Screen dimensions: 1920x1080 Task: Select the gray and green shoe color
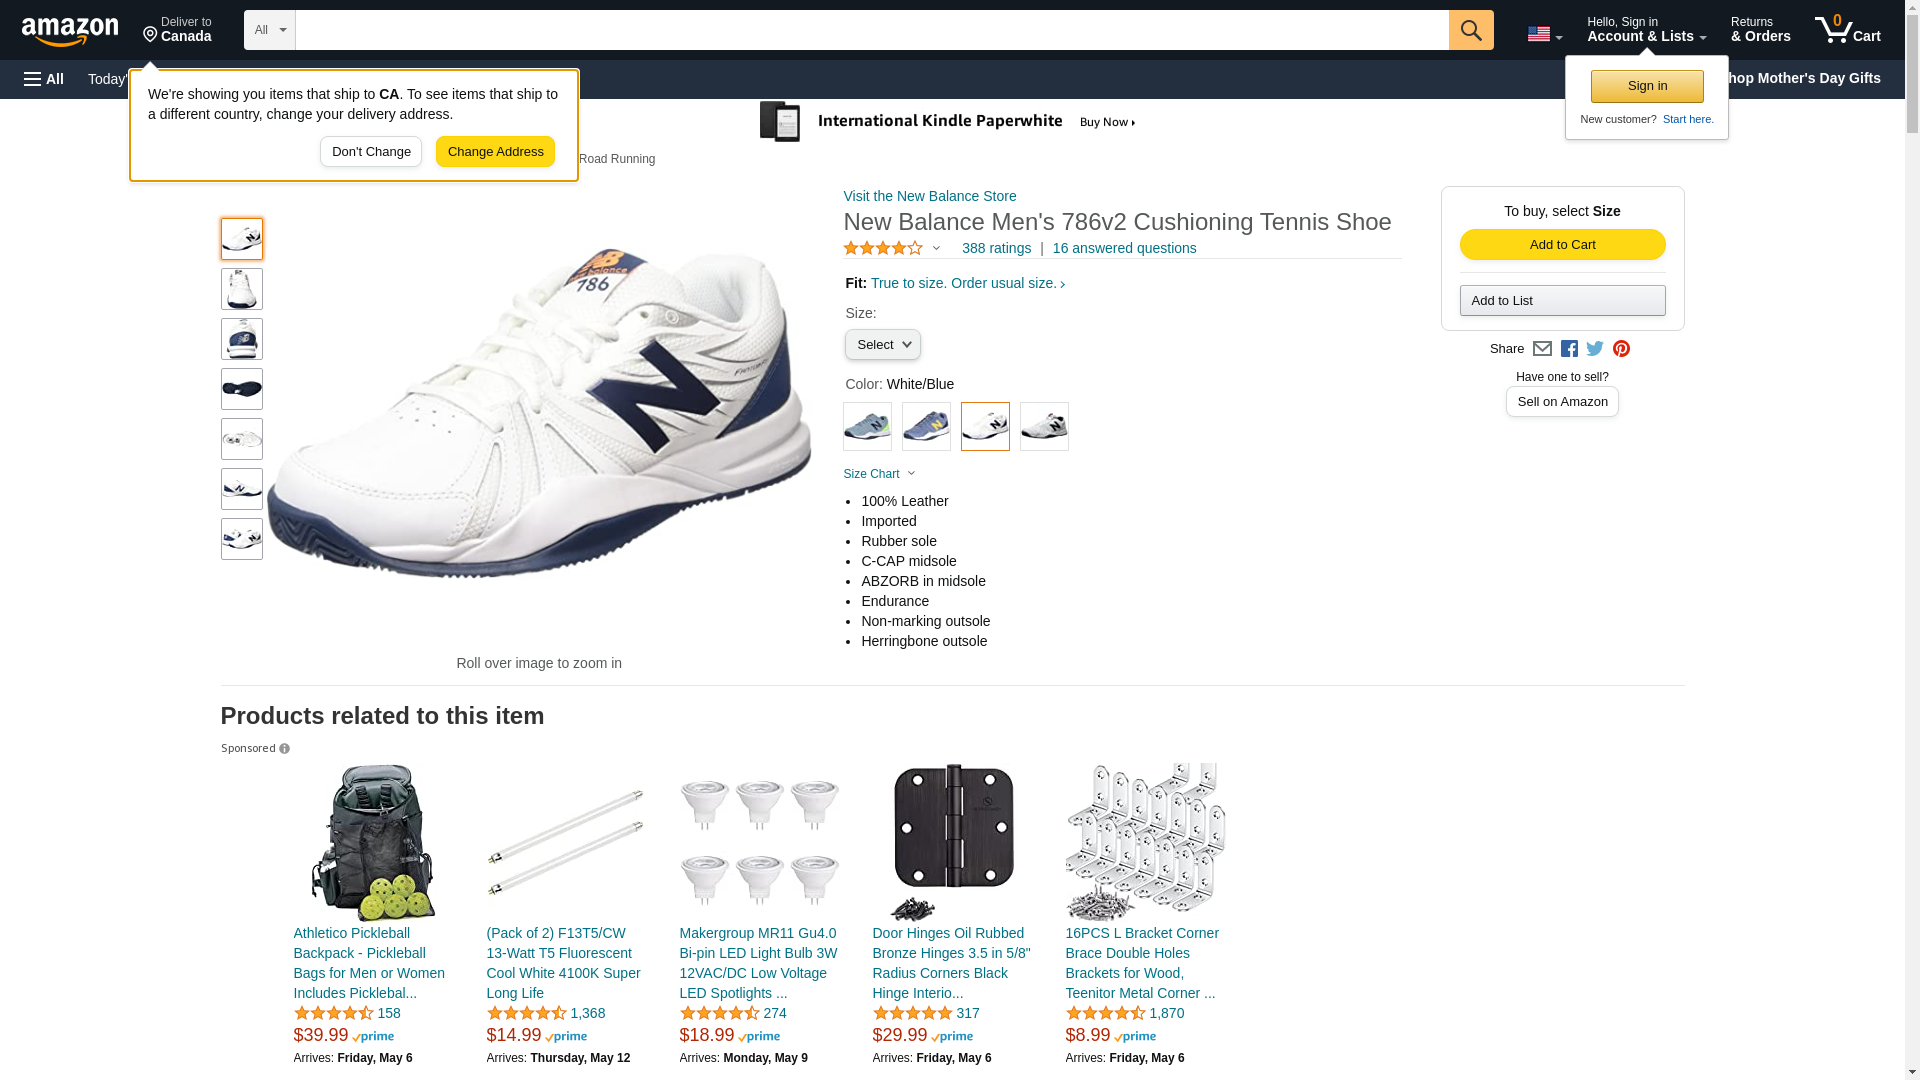[867, 427]
